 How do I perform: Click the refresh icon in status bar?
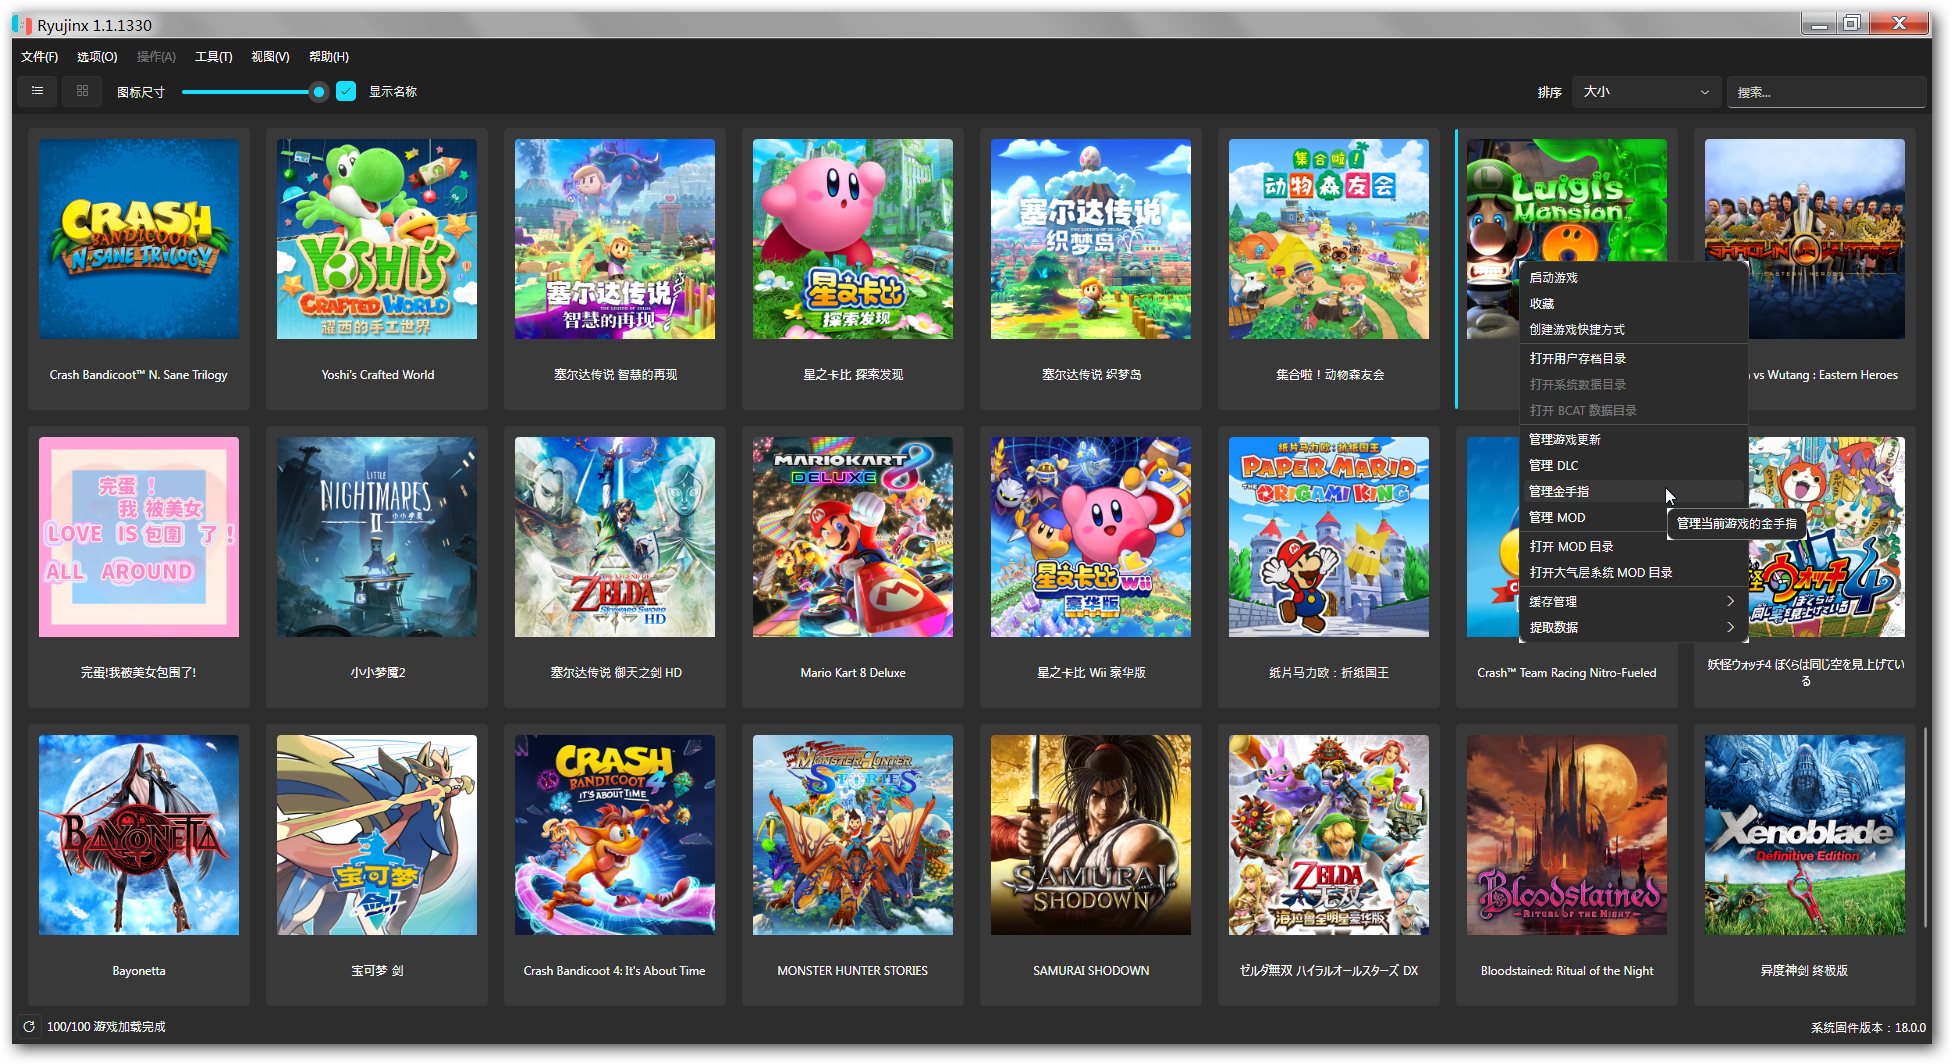point(29,1026)
